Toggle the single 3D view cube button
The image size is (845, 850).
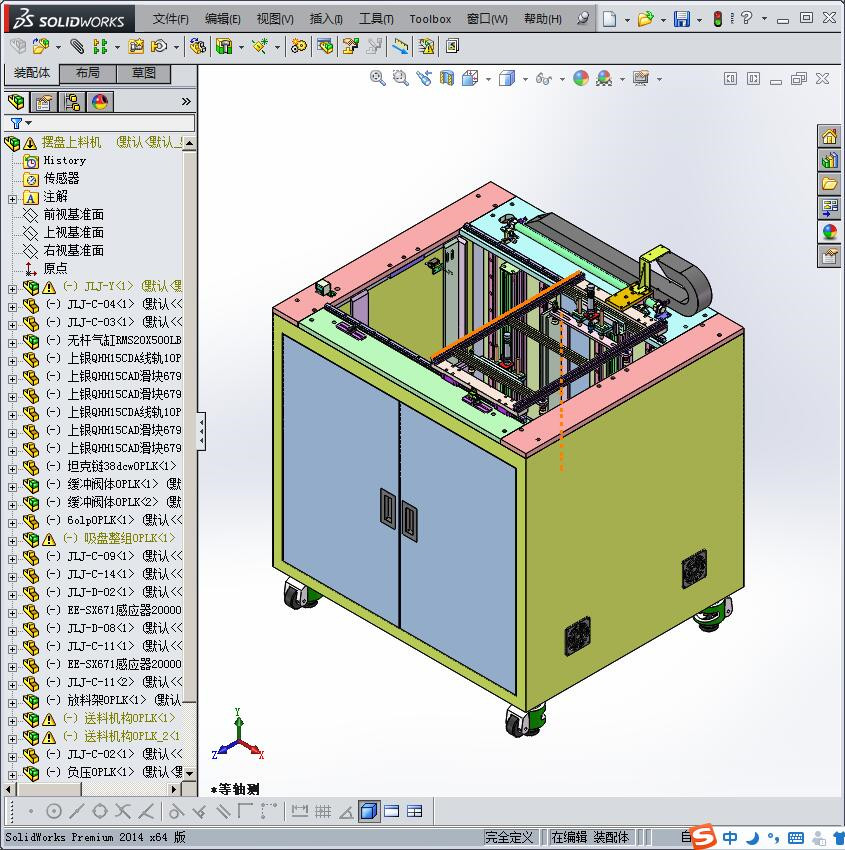369,812
